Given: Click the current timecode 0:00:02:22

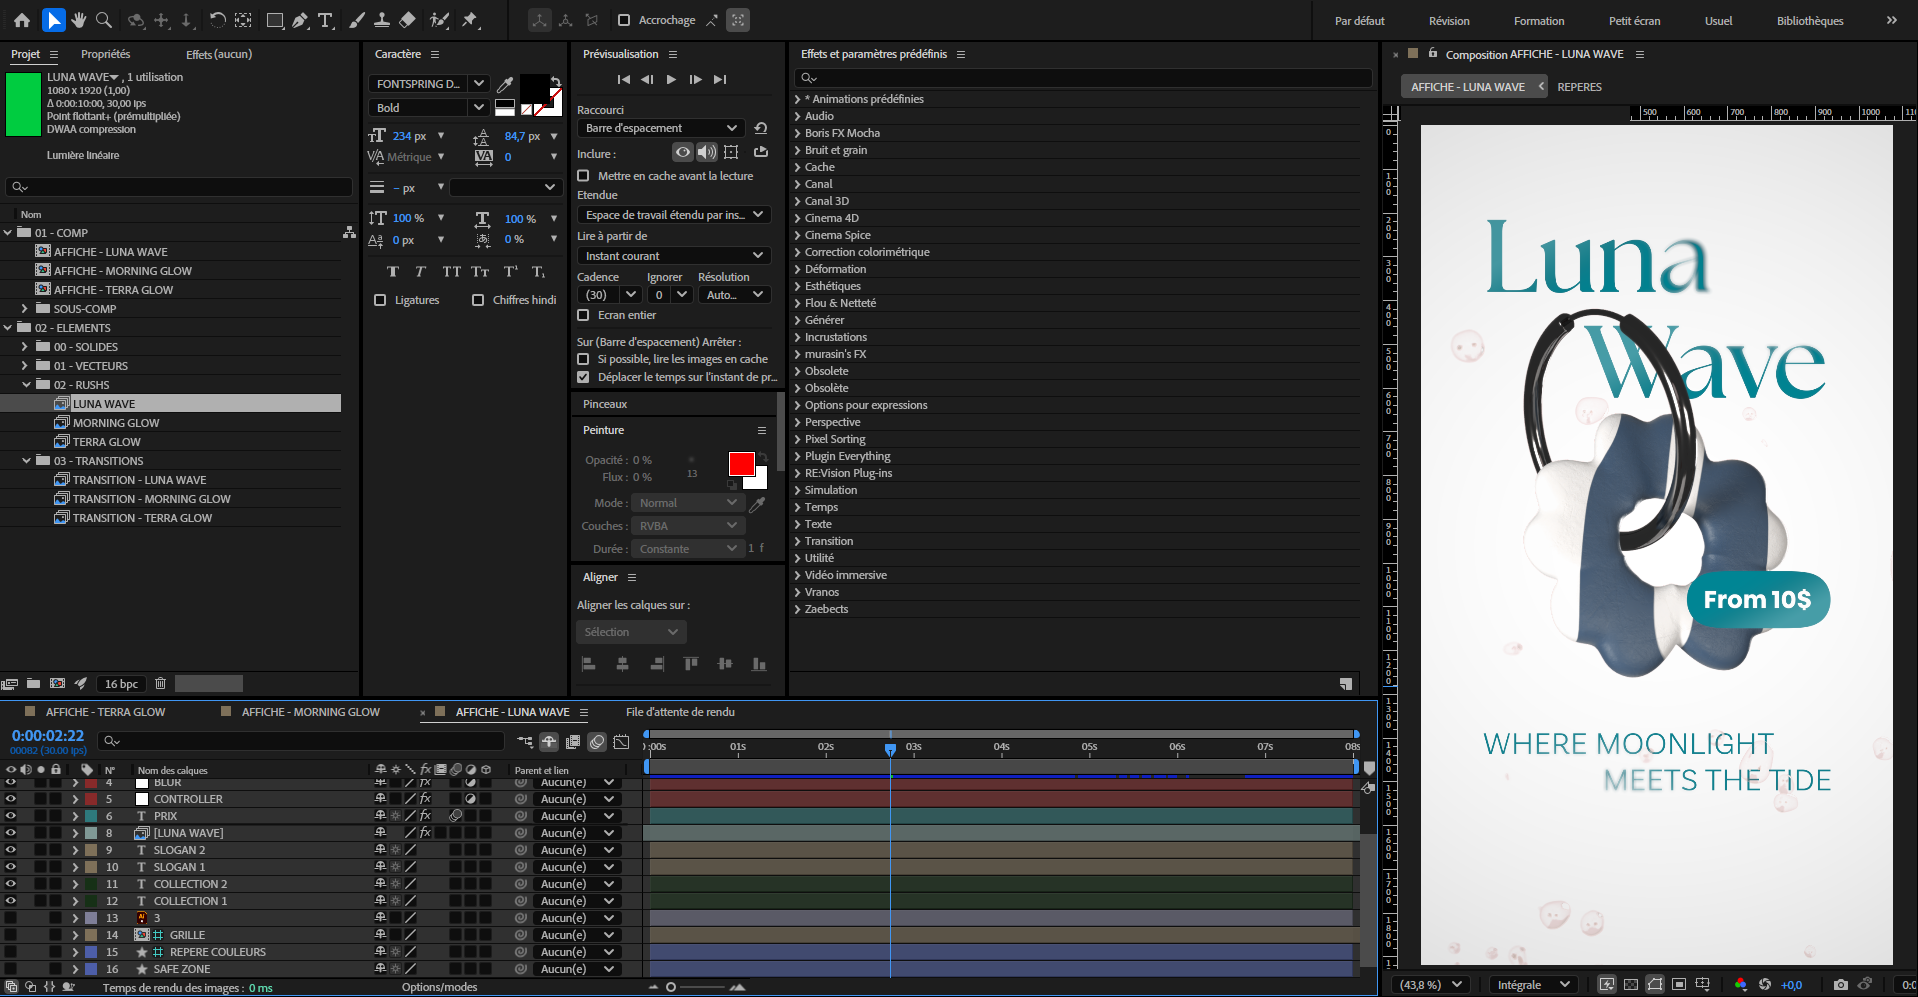Looking at the screenshot, I should point(48,736).
